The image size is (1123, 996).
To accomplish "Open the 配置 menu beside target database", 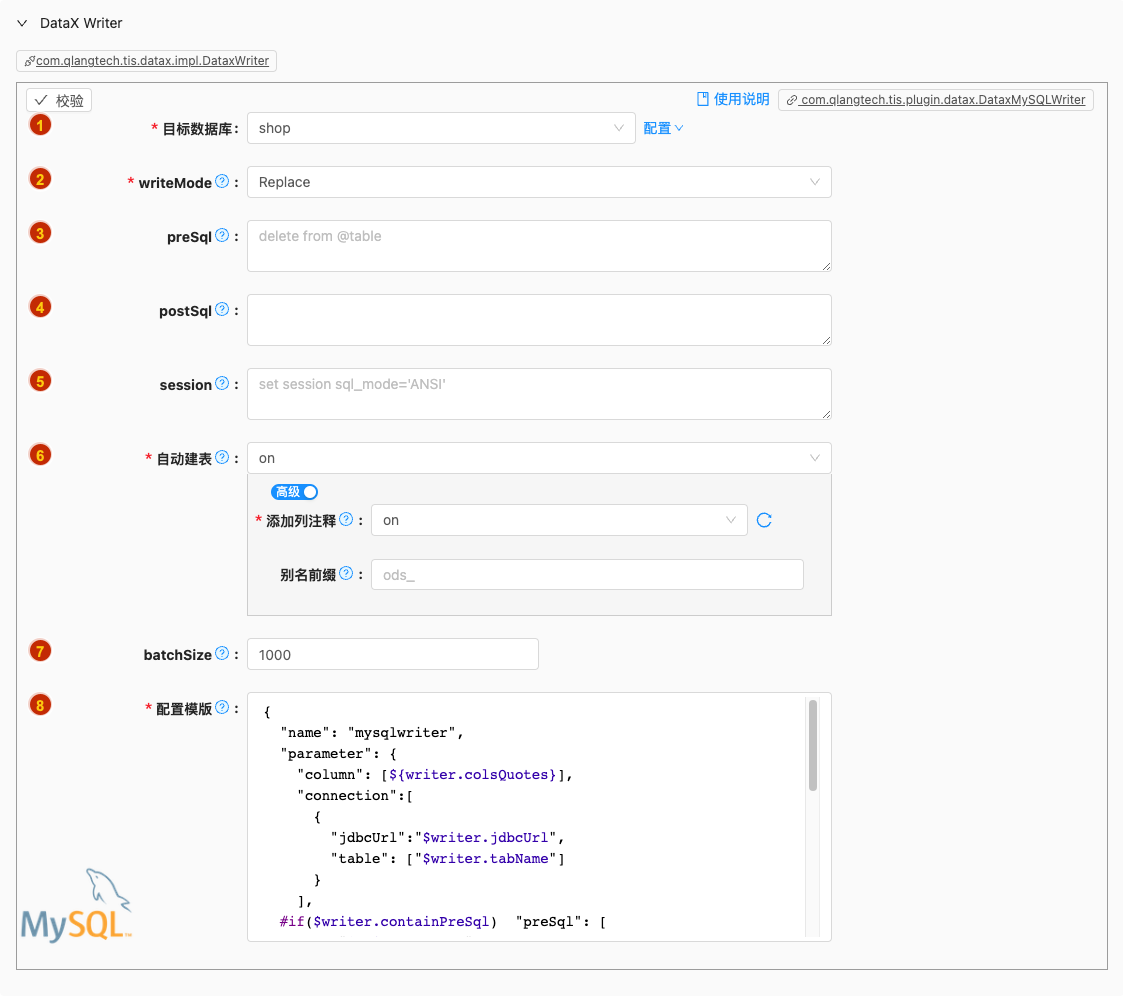I will tap(663, 128).
